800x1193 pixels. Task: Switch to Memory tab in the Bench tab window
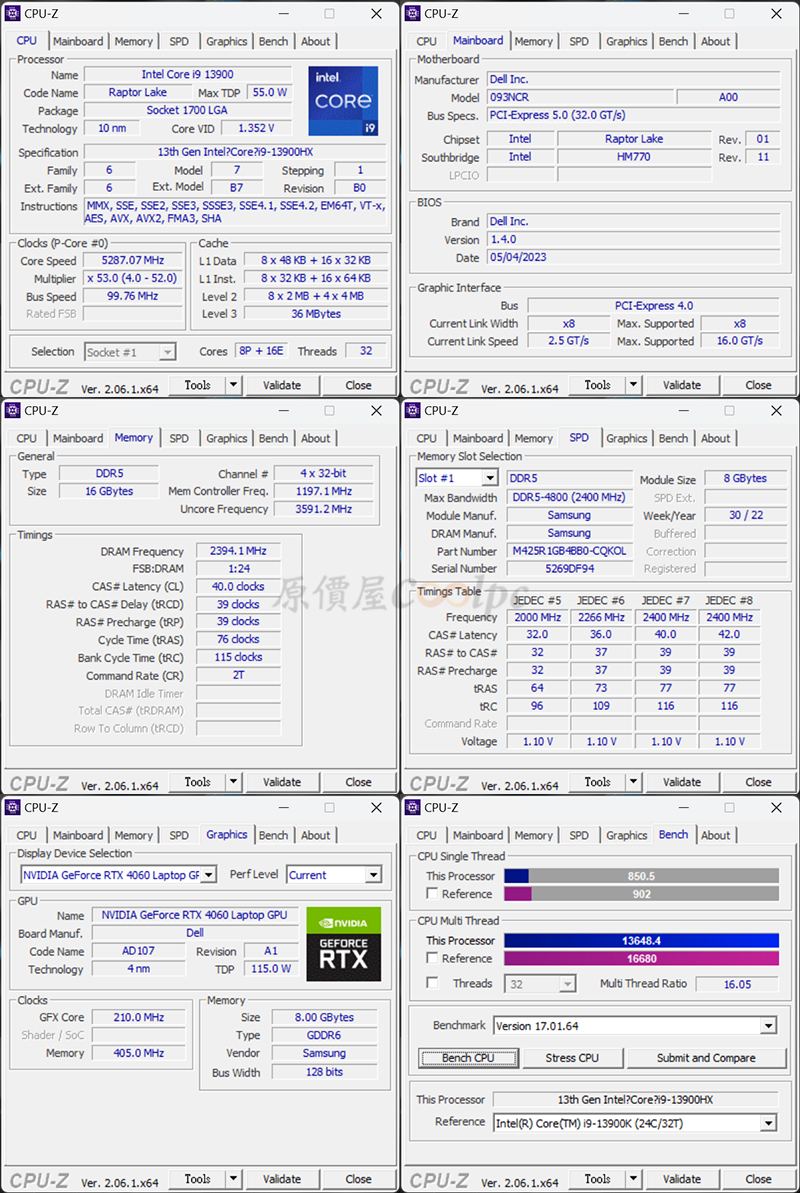(533, 835)
